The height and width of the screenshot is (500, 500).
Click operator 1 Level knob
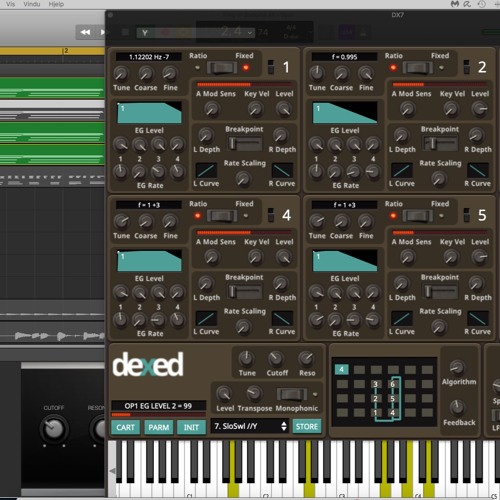(284, 109)
